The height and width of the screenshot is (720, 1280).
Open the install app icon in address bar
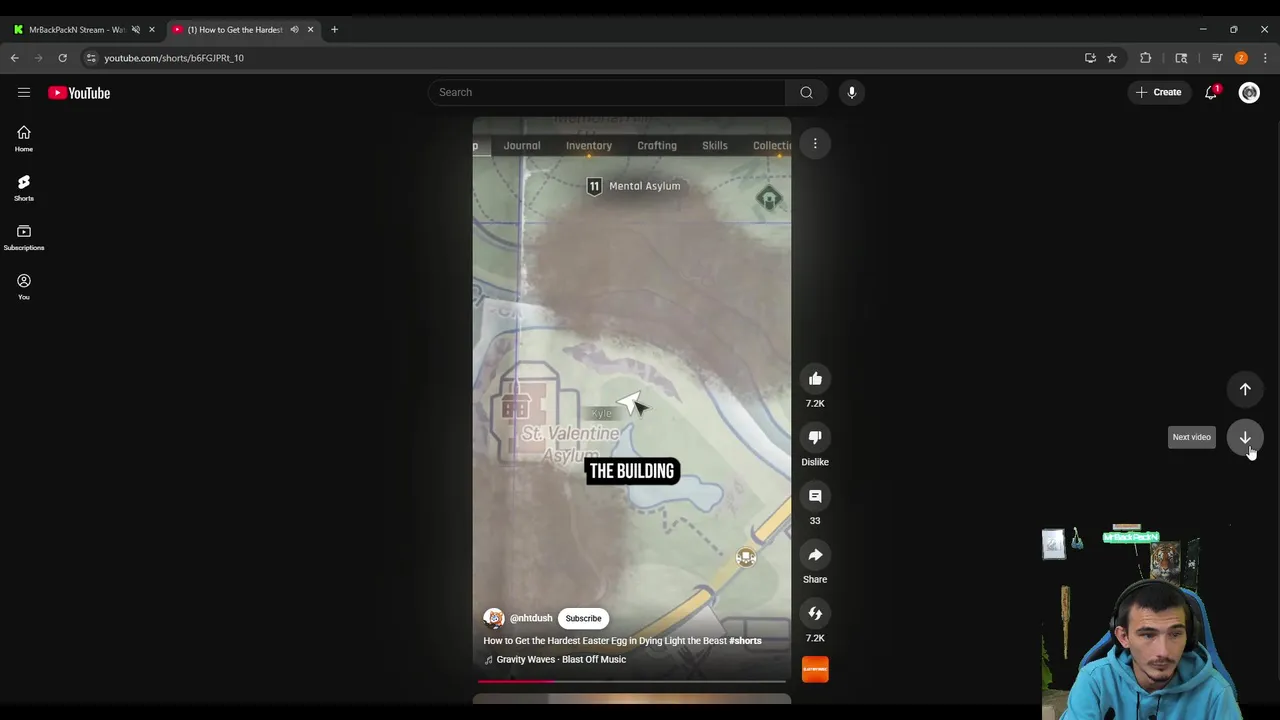pos(1090,58)
